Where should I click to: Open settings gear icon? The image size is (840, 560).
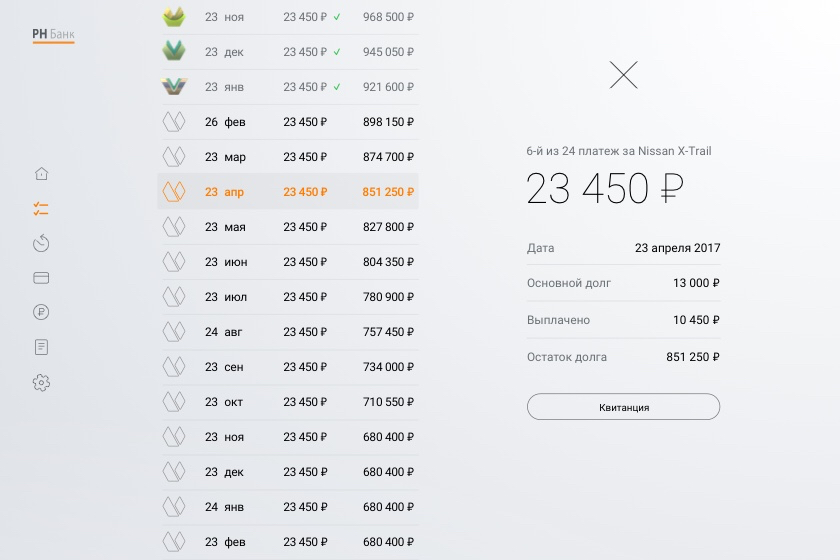tap(41, 382)
